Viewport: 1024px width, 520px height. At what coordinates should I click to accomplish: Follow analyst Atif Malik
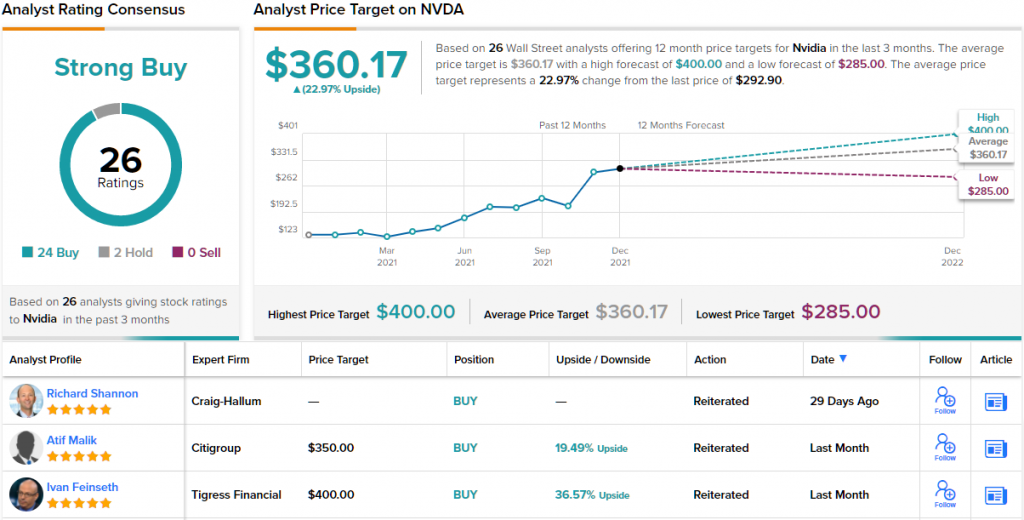pyautogui.click(x=945, y=447)
